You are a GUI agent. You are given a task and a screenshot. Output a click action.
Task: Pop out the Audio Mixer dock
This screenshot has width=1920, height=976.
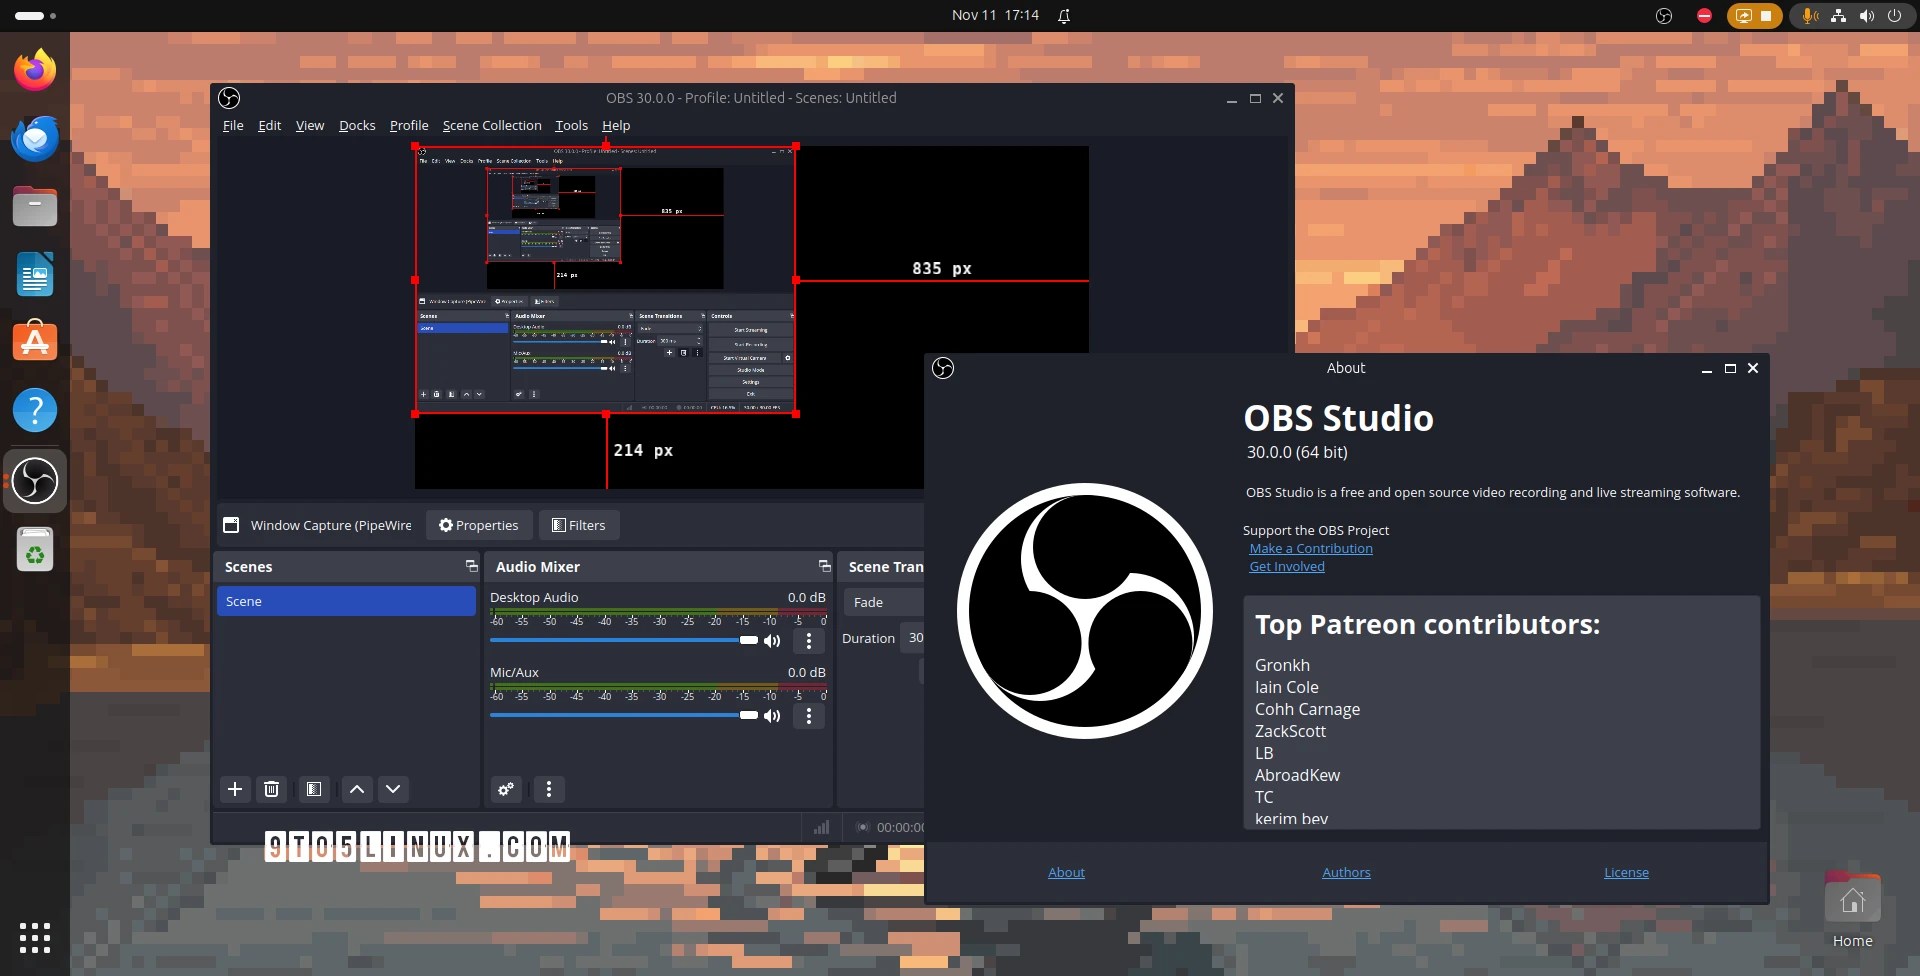(824, 566)
